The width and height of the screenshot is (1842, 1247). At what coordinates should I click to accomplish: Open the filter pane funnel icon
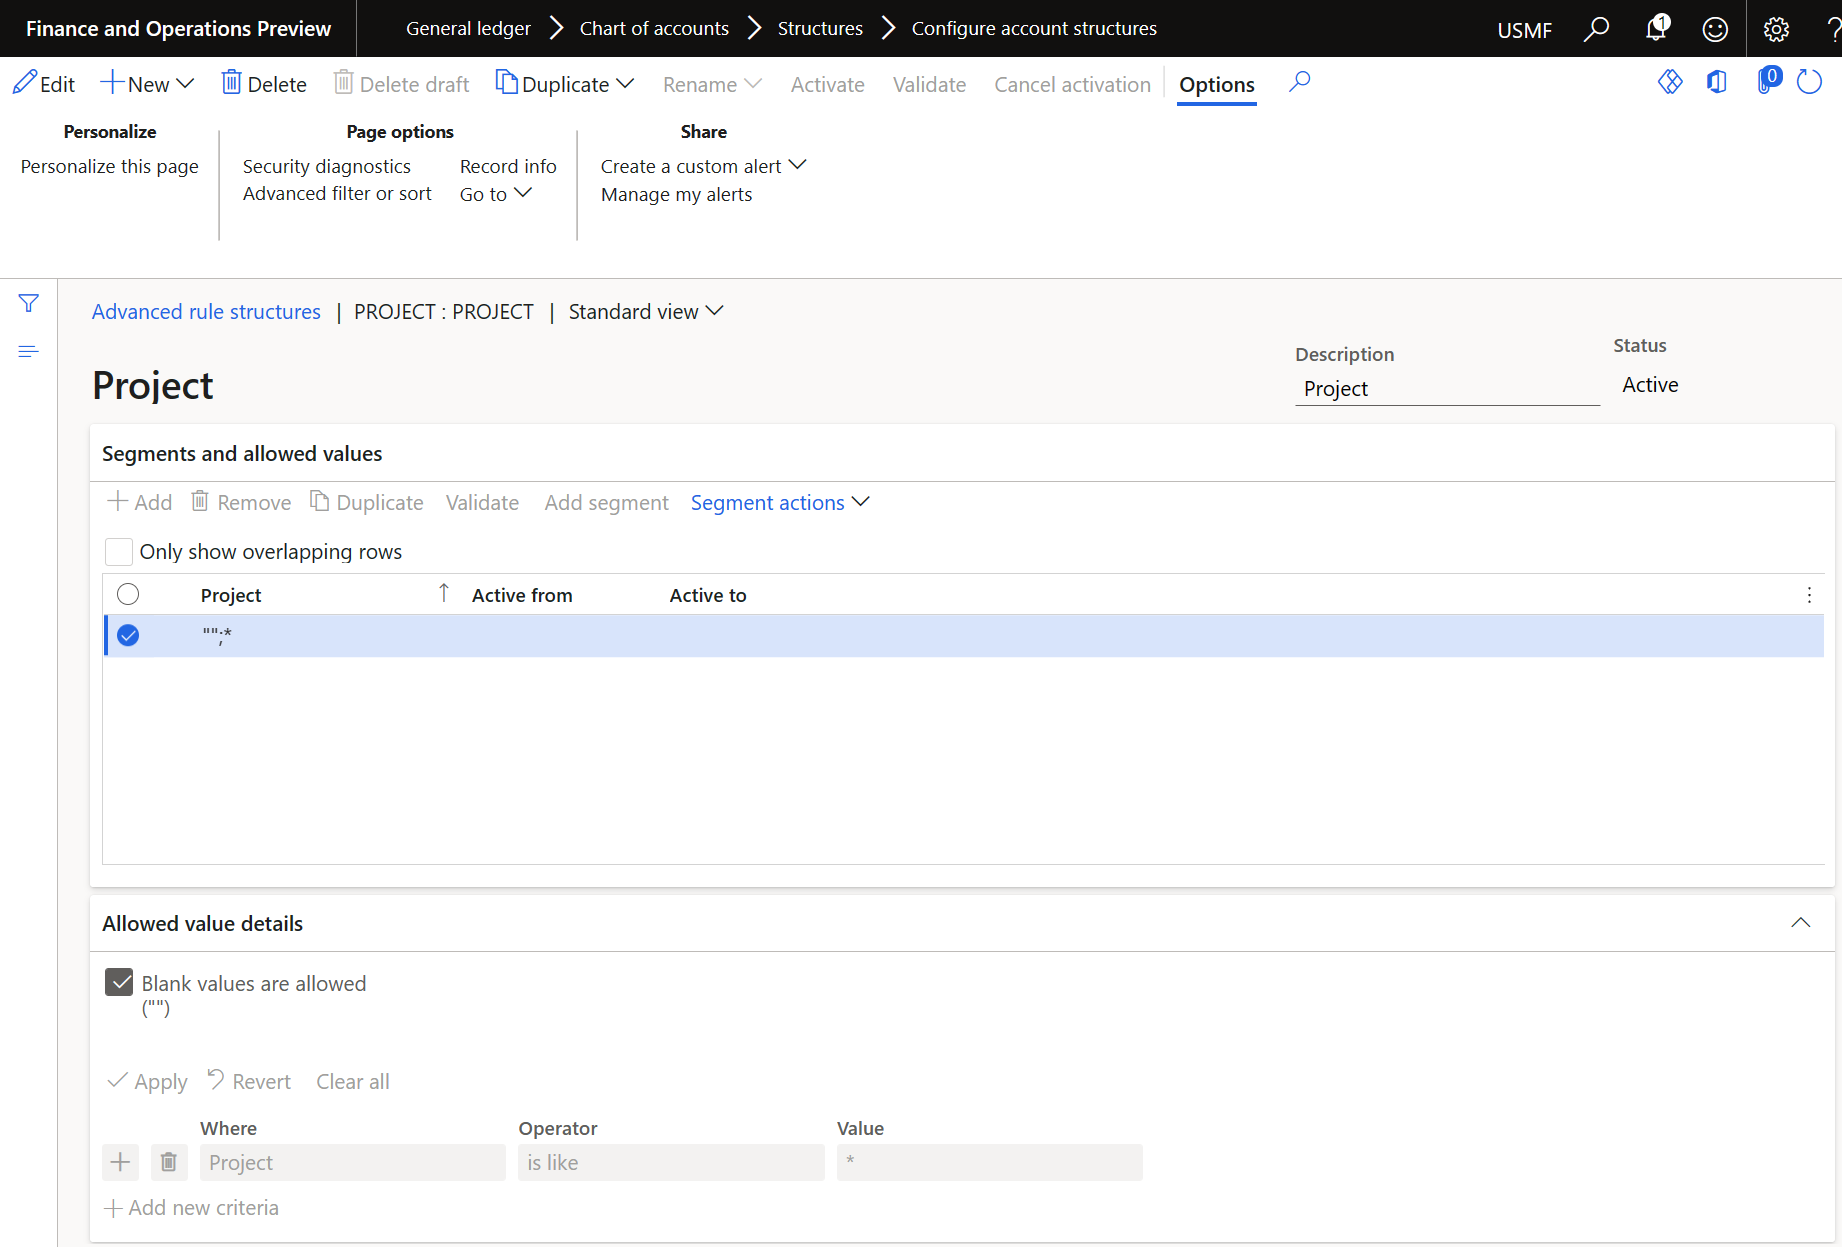tap(29, 303)
